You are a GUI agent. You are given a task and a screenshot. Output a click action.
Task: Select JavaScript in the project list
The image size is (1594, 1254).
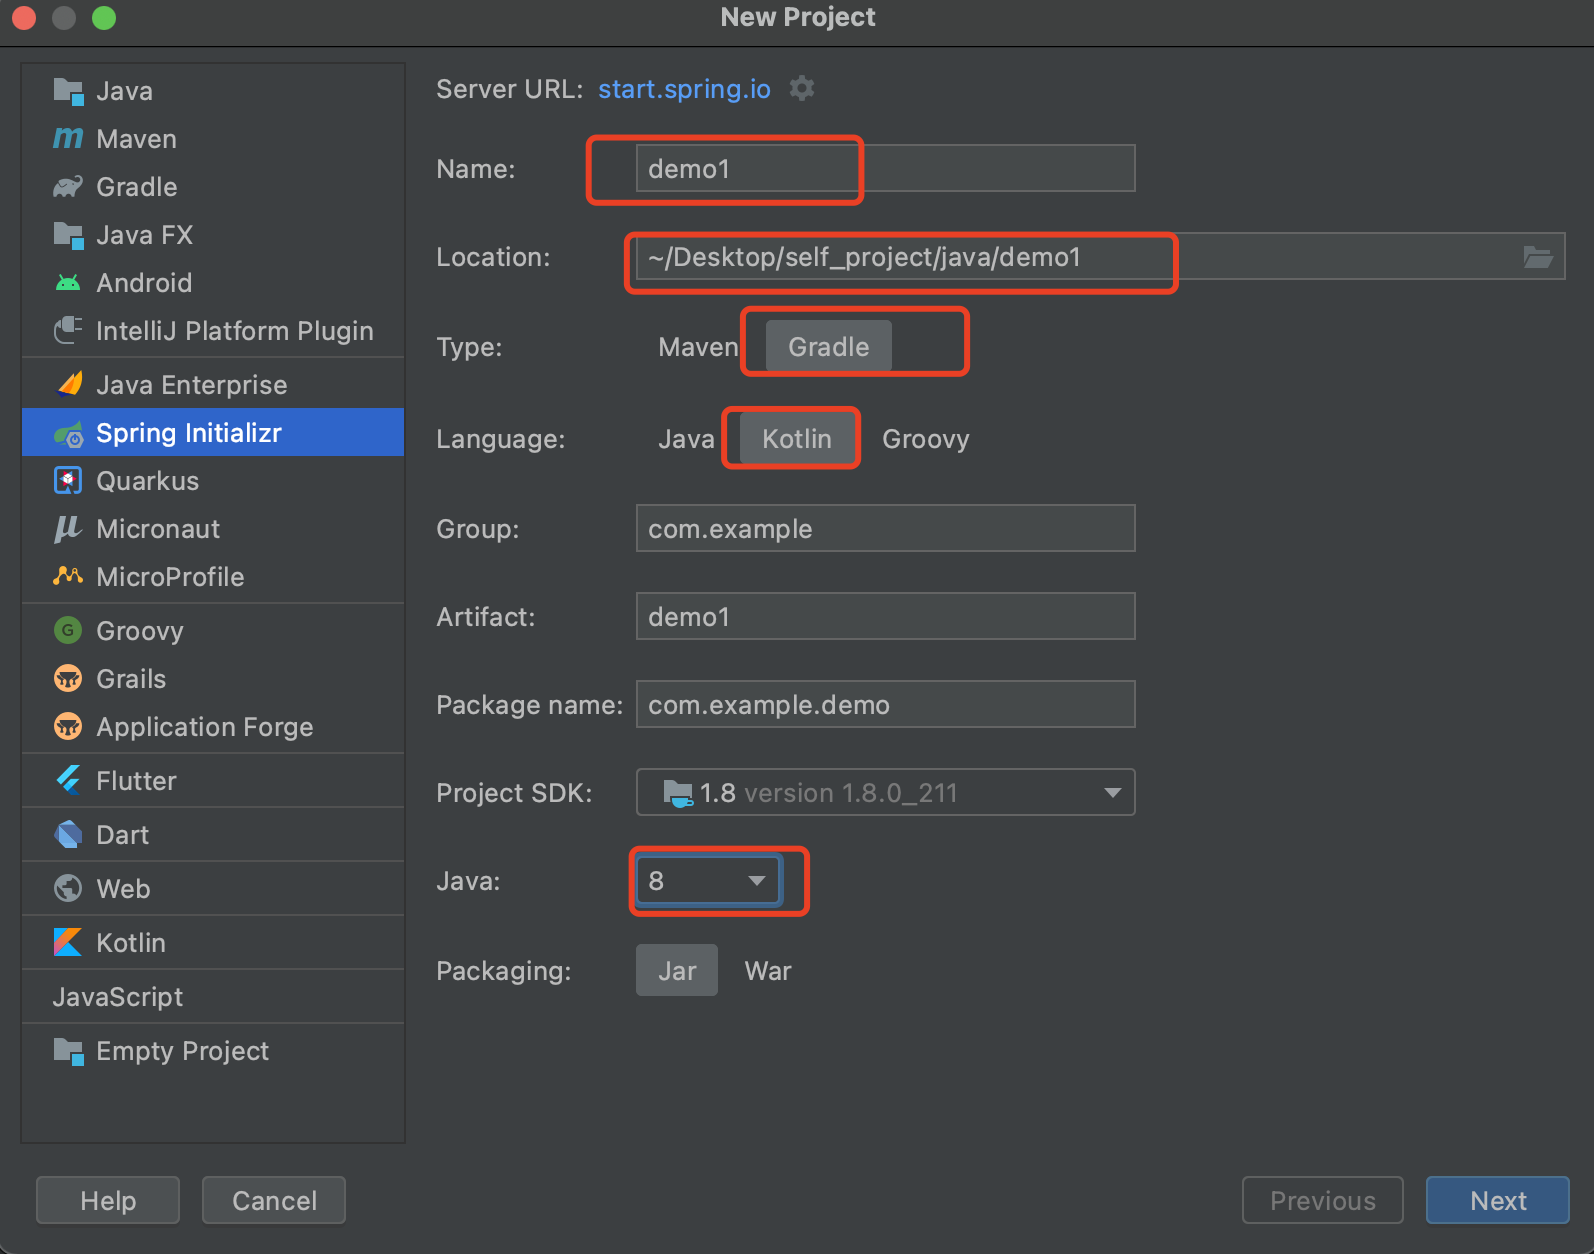213,996
